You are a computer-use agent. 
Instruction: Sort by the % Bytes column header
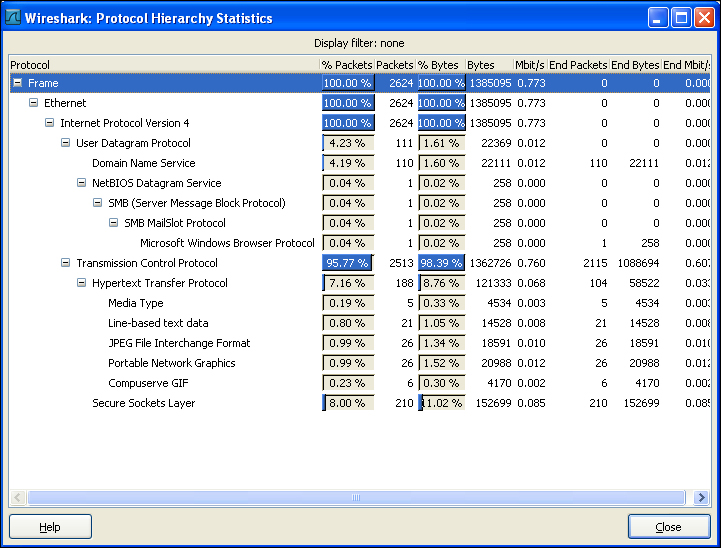pyautogui.click(x=441, y=65)
